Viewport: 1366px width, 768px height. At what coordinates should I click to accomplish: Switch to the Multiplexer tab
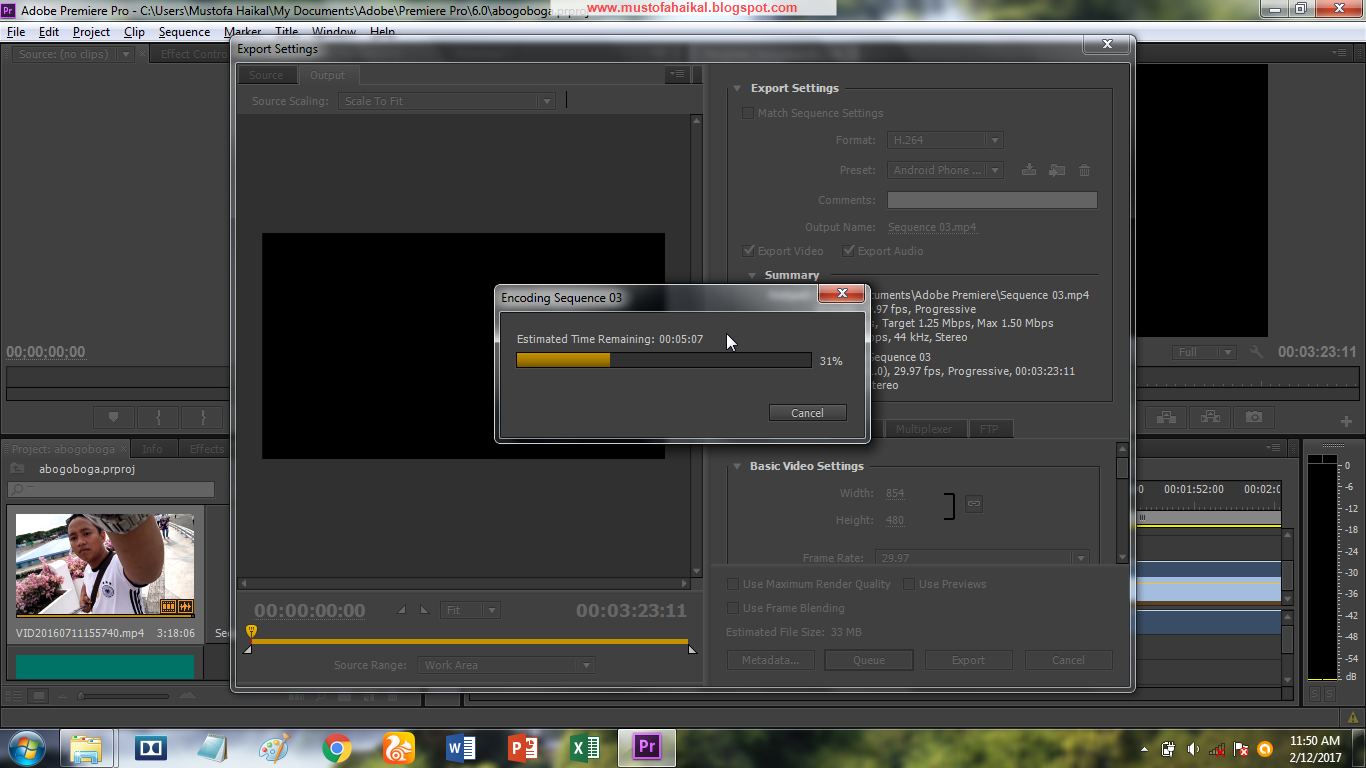(x=924, y=429)
